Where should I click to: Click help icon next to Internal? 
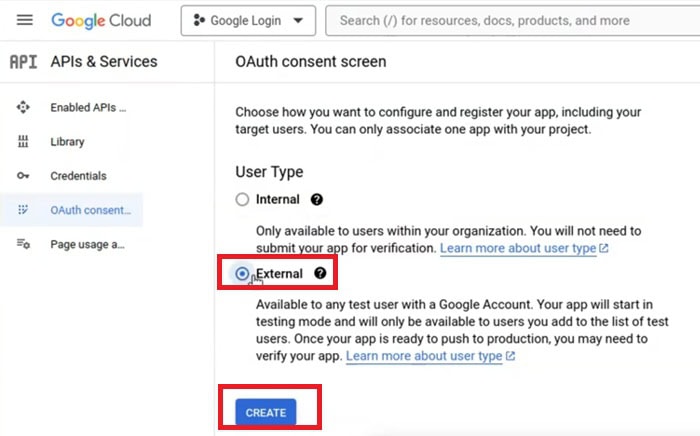coord(317,199)
